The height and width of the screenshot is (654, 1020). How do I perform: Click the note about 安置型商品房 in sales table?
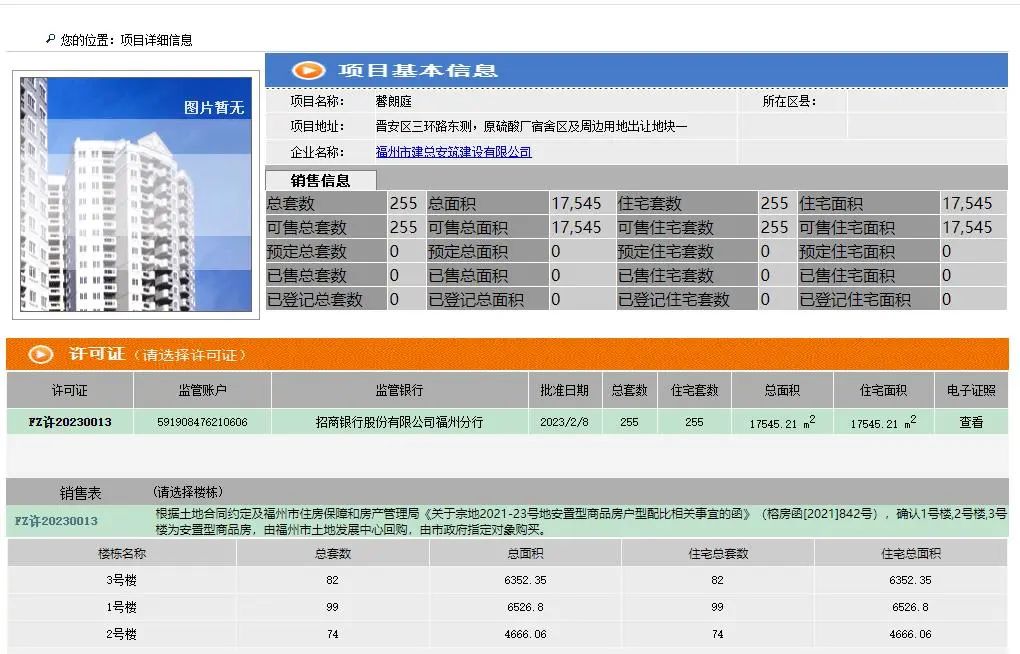click(x=581, y=522)
